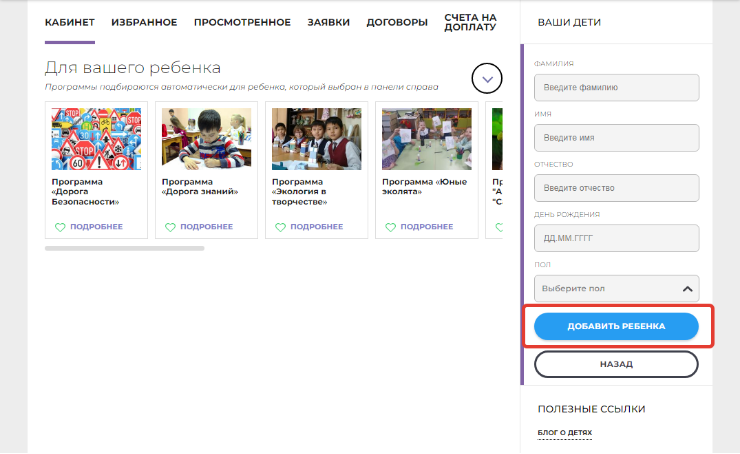Open the Дорога знаний program thumbnail

206,139
